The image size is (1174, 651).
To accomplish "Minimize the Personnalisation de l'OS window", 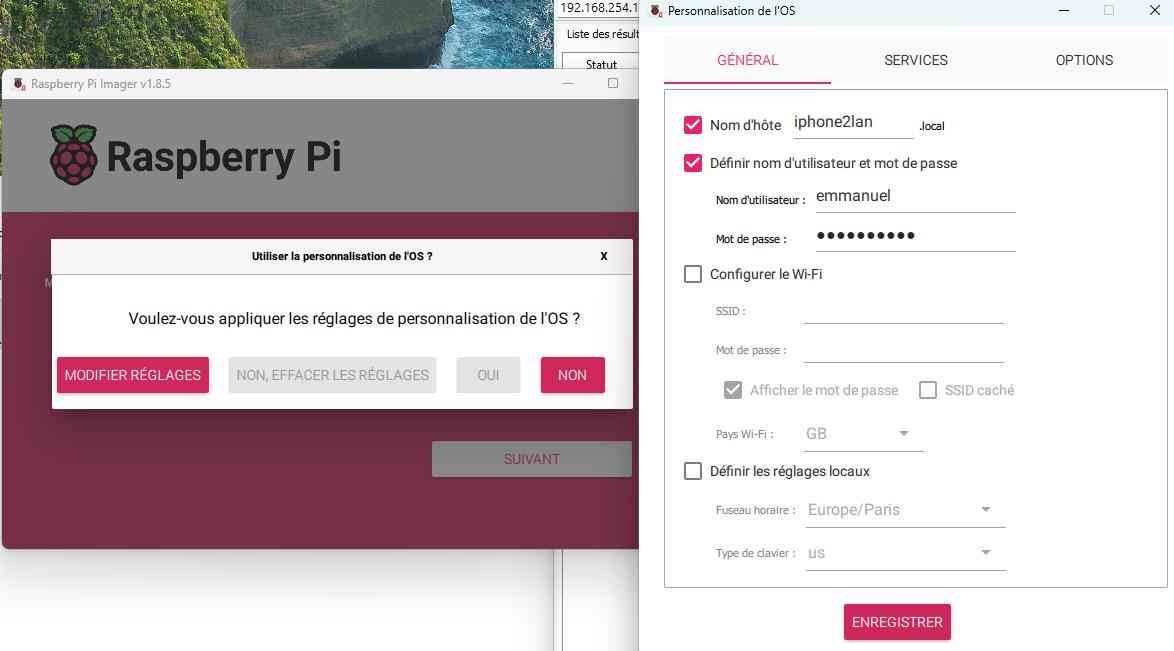I will pos(1063,10).
